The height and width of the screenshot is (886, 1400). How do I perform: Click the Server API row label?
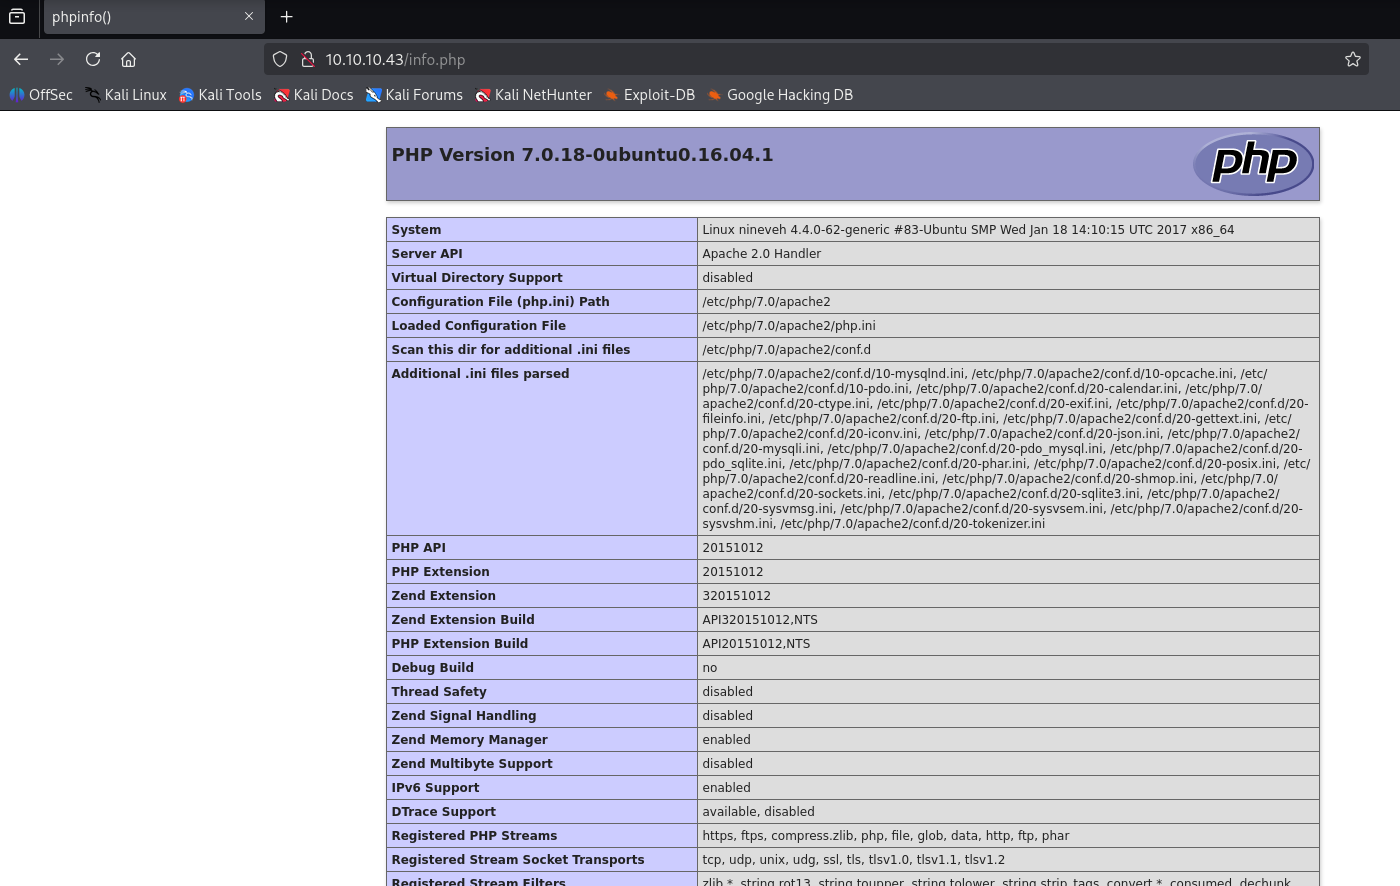(427, 254)
